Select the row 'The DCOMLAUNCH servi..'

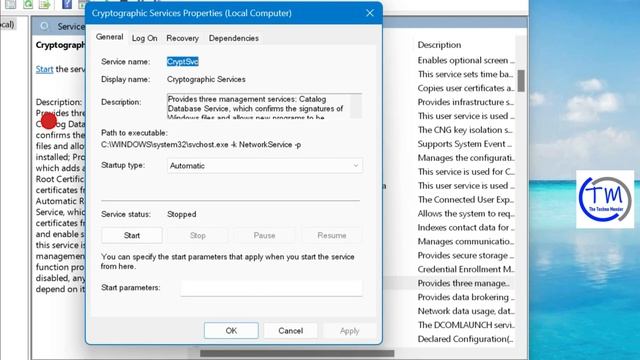pos(465,325)
